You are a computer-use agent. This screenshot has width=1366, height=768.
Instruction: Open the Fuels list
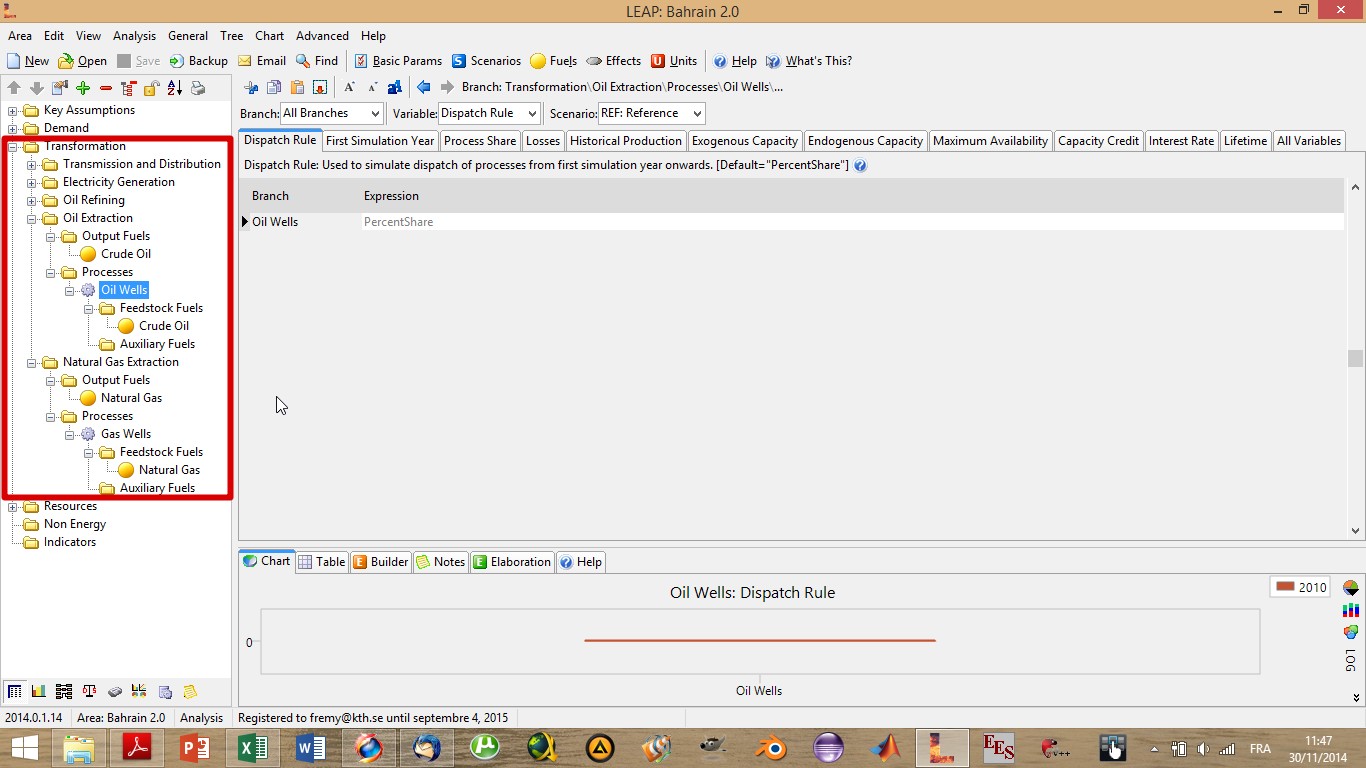(x=554, y=61)
